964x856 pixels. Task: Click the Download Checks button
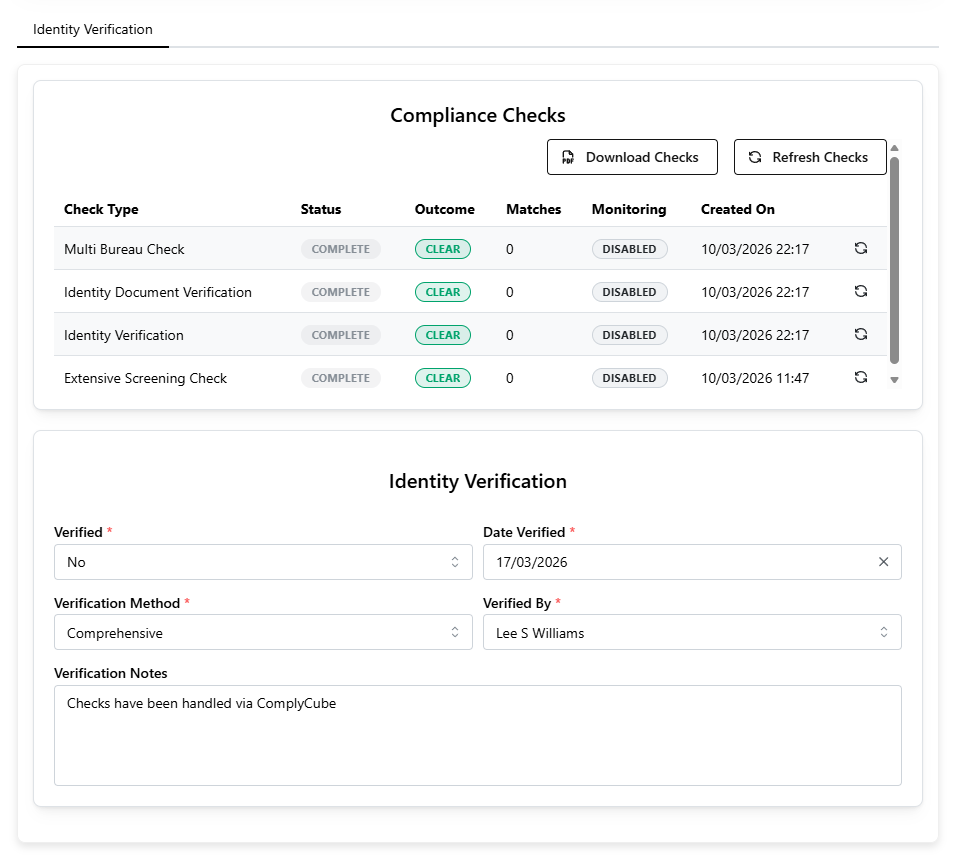[632, 157]
